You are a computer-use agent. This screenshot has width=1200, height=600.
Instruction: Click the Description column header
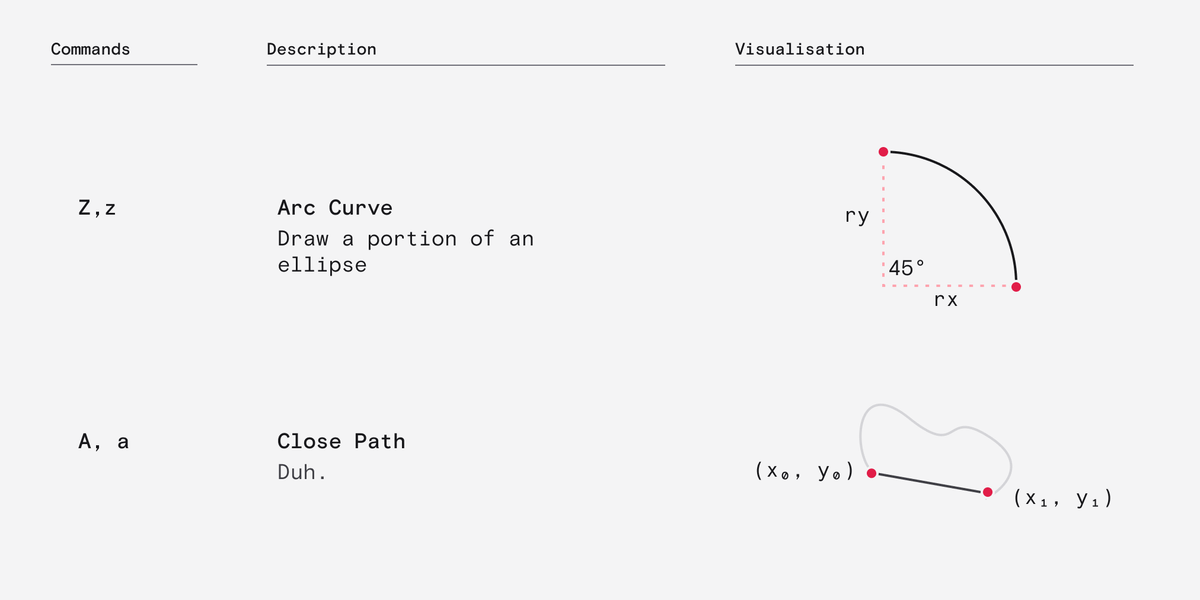(x=321, y=49)
